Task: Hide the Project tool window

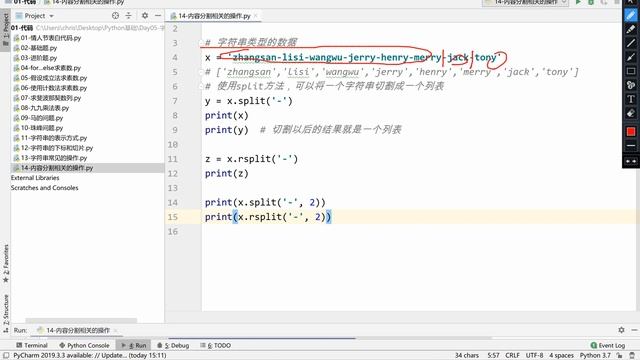Action: click(158, 16)
